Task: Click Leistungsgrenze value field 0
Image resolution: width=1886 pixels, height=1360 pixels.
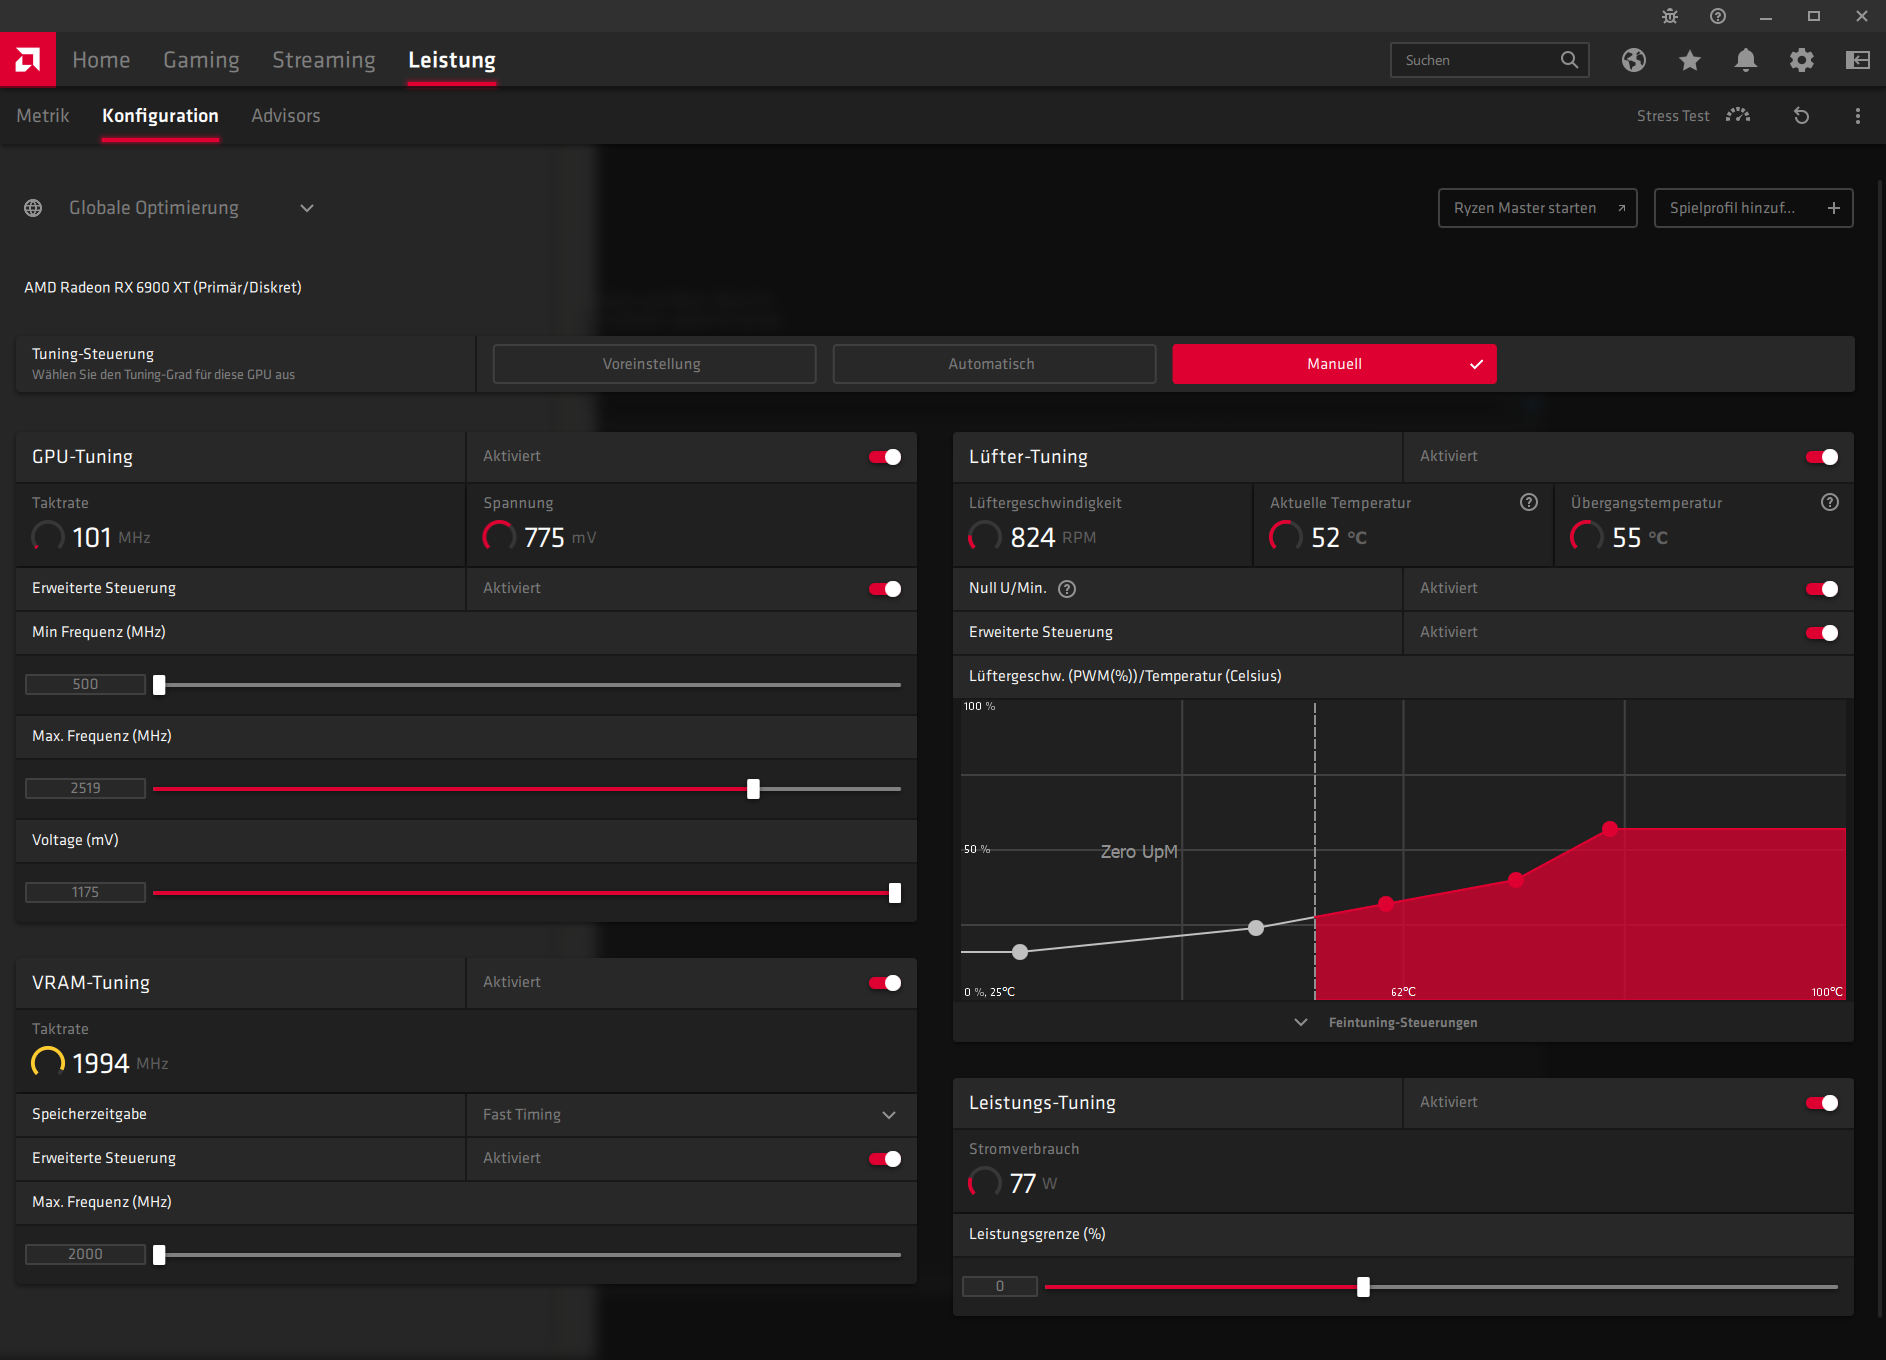Action: tap(999, 1287)
